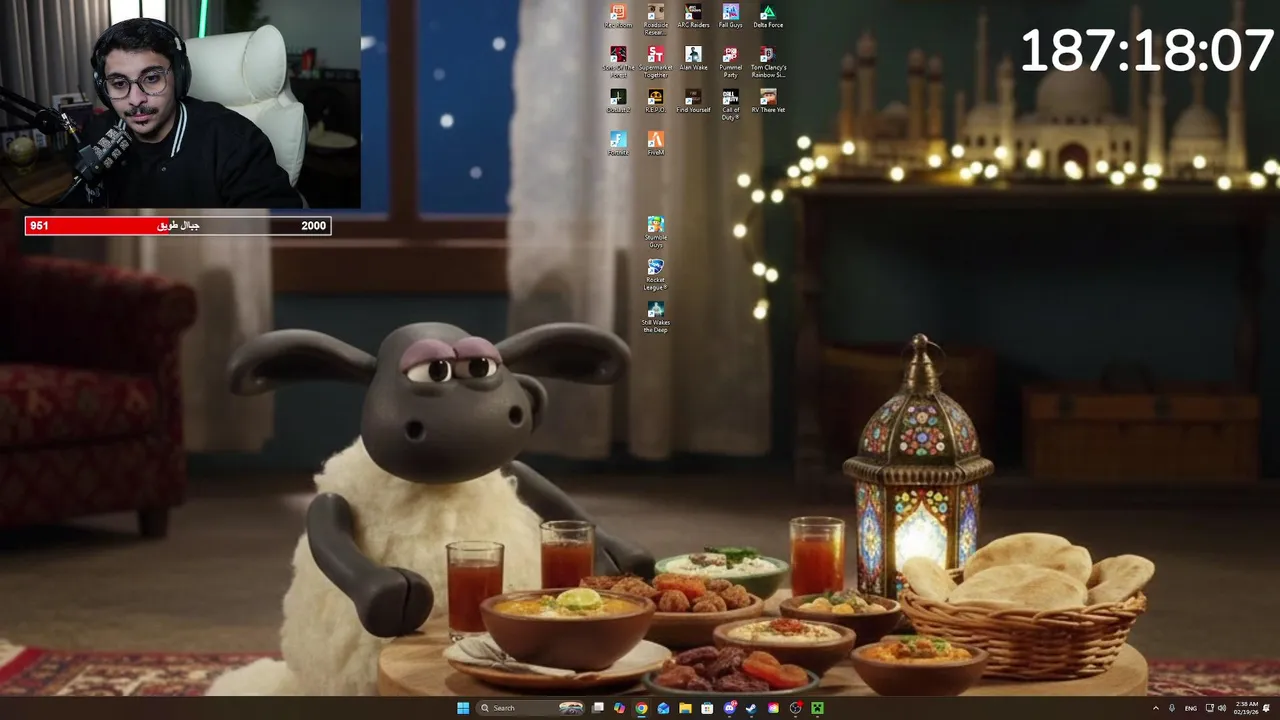Click the Find Yourself desktop shortcut
1280x720 pixels.
693,101
